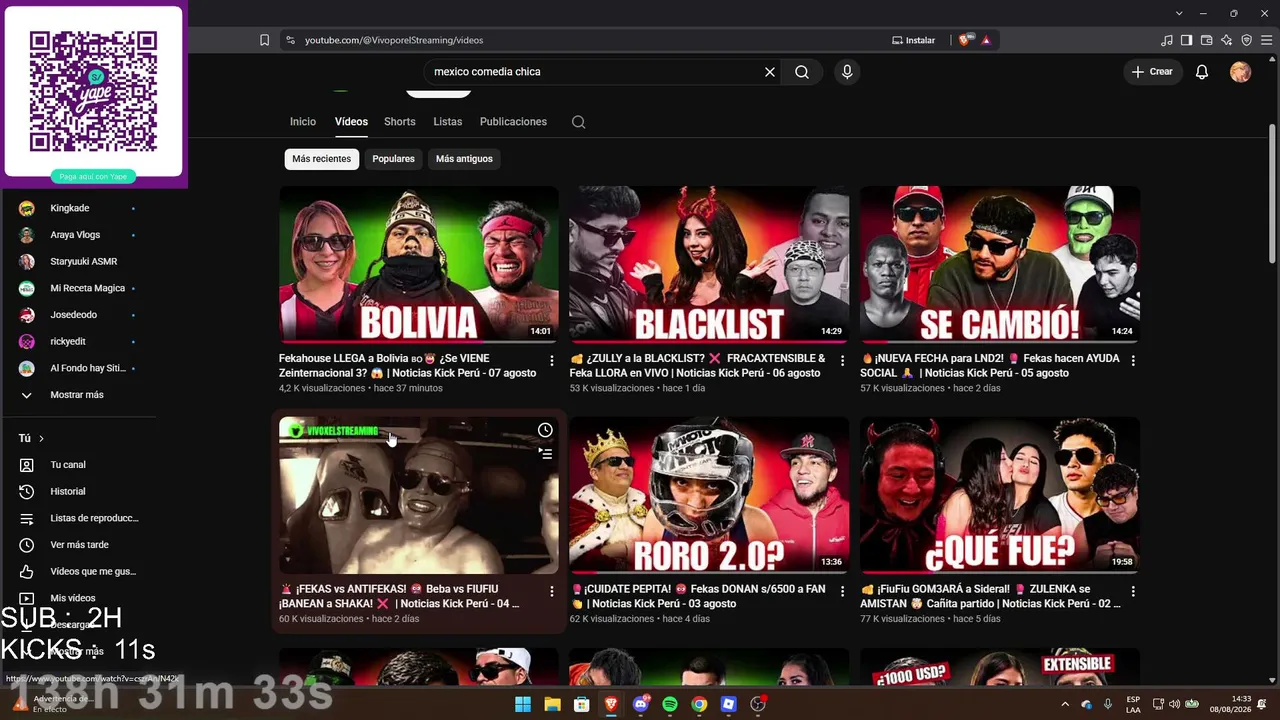1280x720 pixels.
Task: Switch to the Videos tab
Action: [351, 122]
